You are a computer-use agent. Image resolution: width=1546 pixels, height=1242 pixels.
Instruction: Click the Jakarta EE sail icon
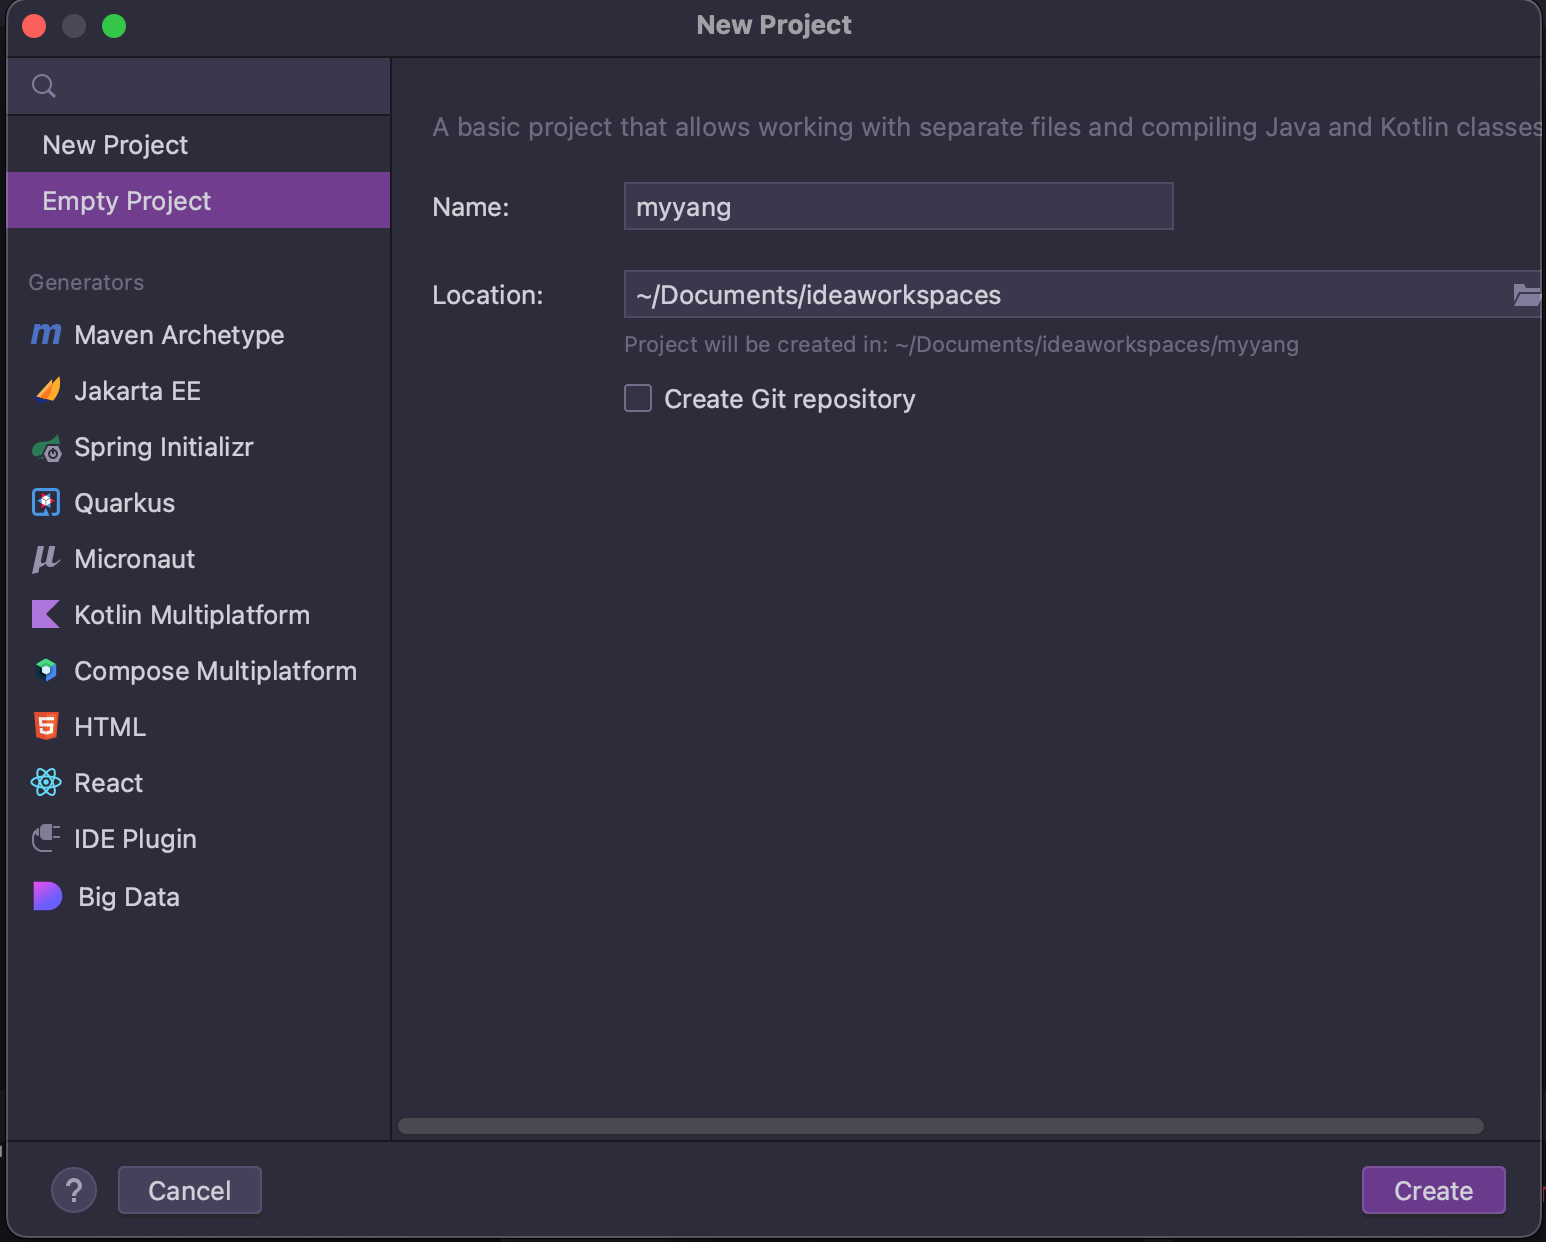click(x=47, y=390)
